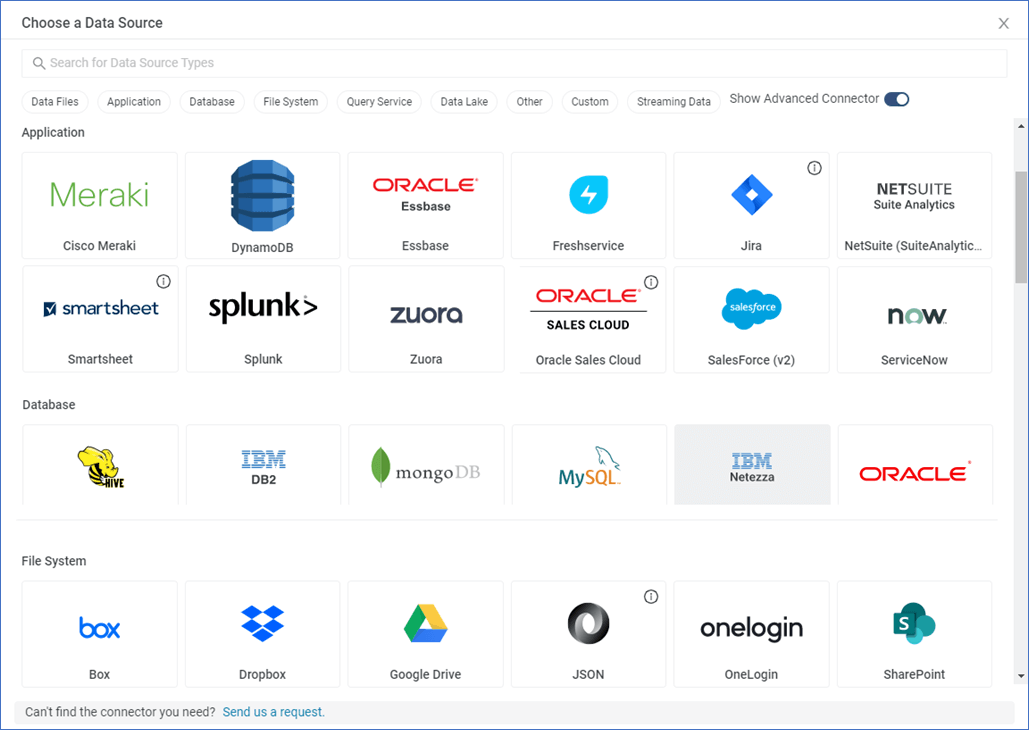This screenshot has height=730, width=1029.
Task: Click the Send us a request link
Action: (x=273, y=712)
